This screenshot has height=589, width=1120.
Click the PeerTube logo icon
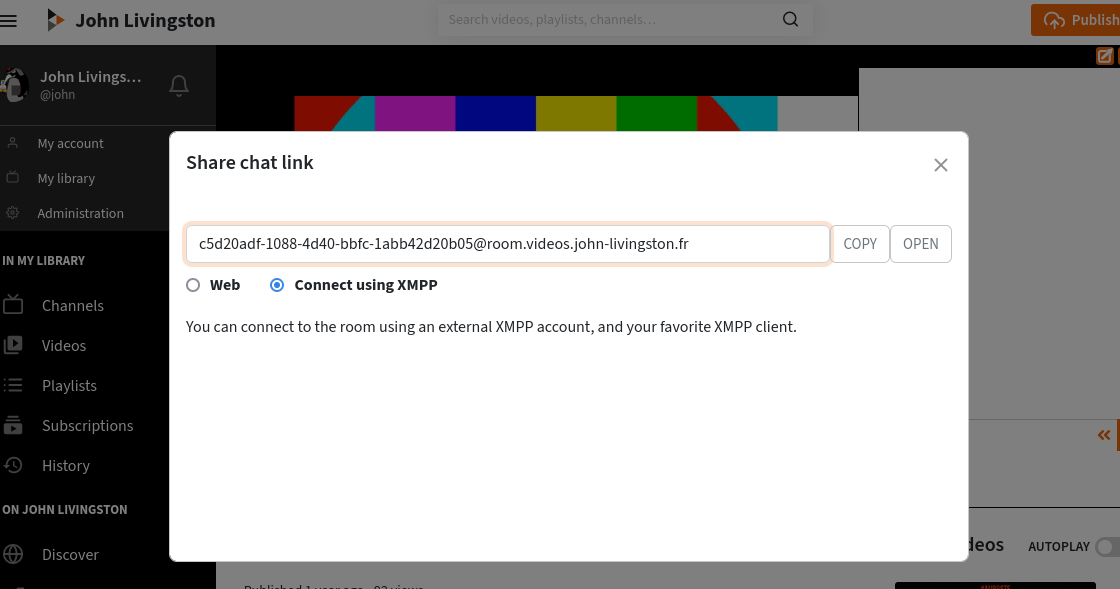click(x=56, y=20)
